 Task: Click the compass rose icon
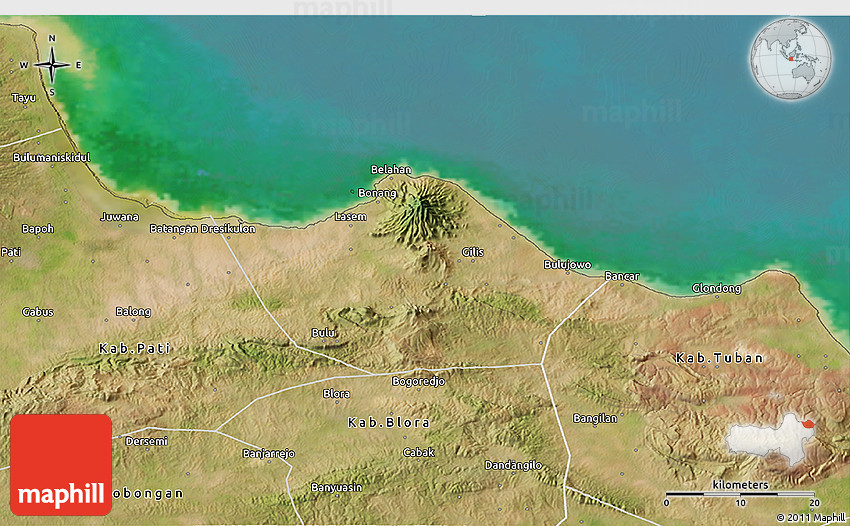tap(52, 65)
